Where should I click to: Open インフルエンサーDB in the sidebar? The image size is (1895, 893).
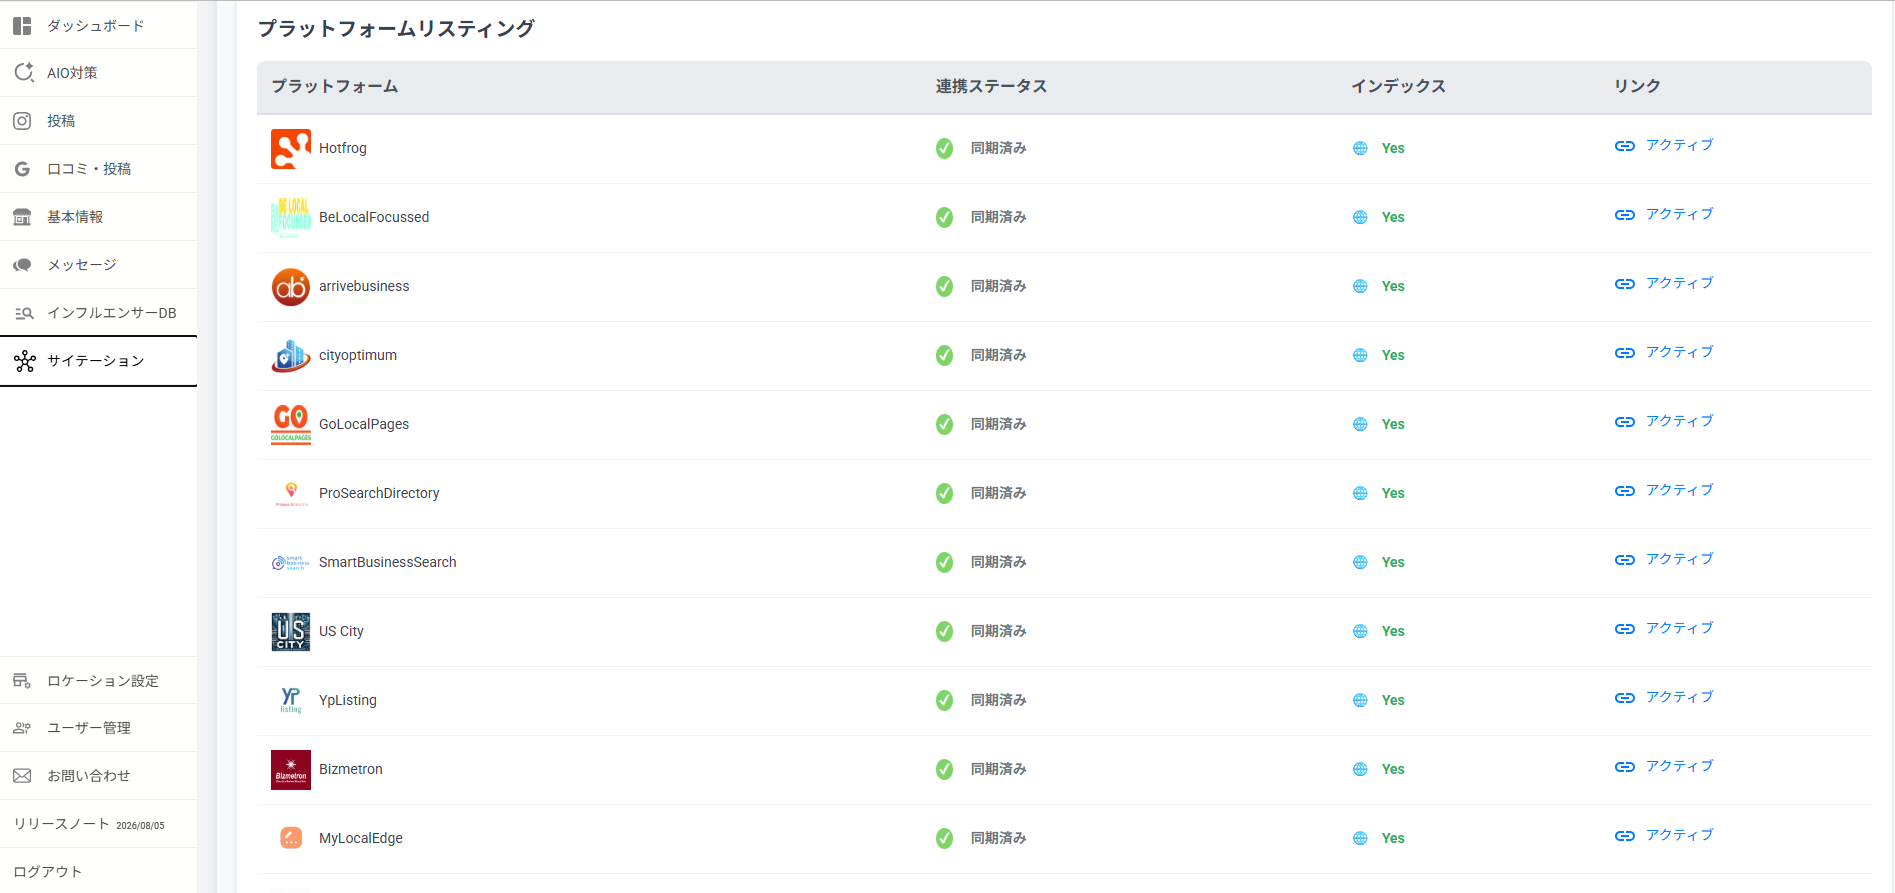(98, 313)
